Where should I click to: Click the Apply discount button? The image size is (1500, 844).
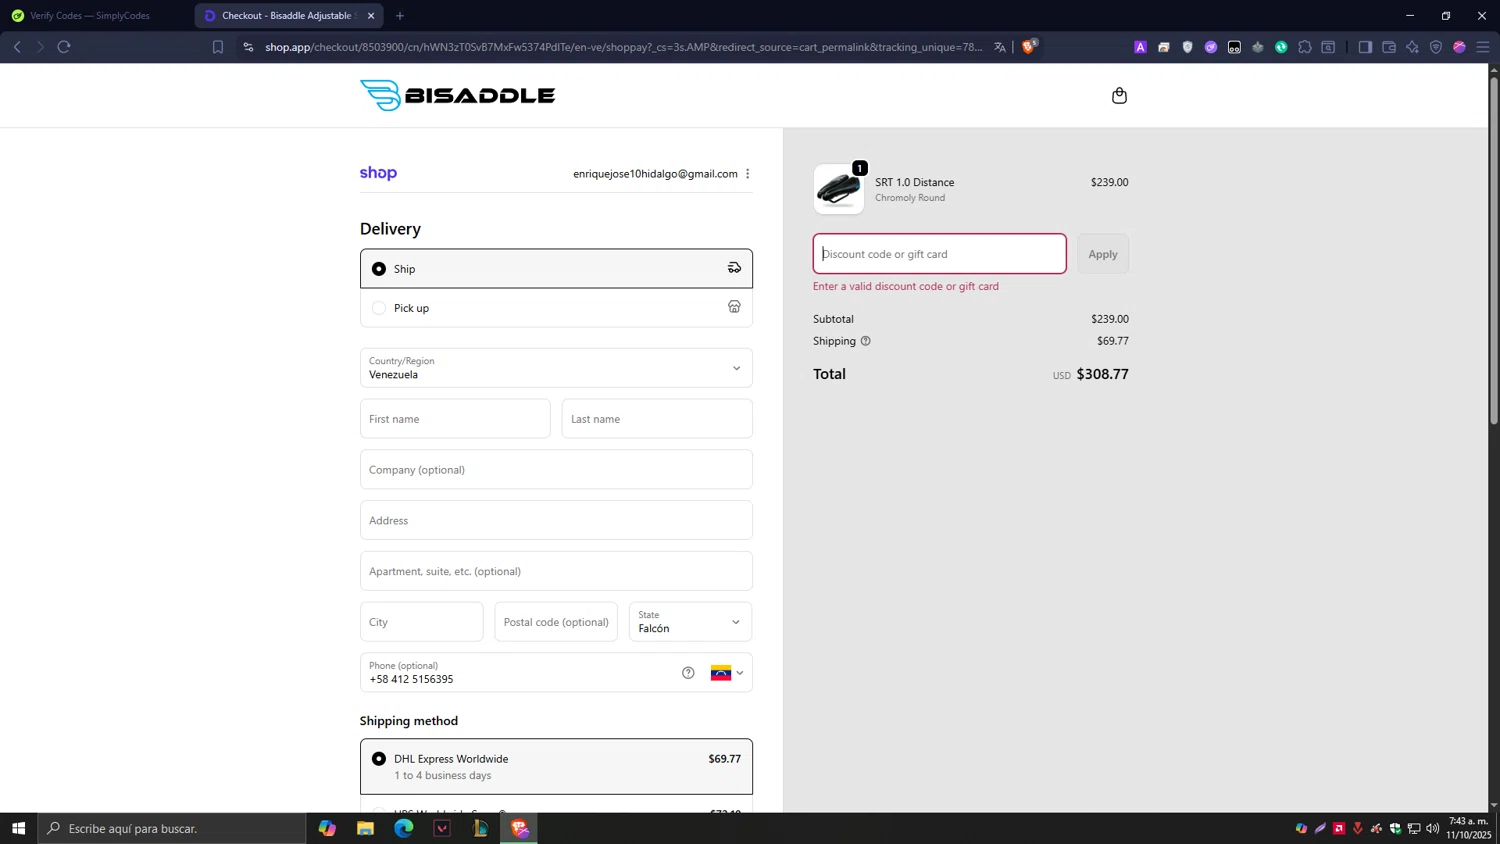(x=1103, y=254)
